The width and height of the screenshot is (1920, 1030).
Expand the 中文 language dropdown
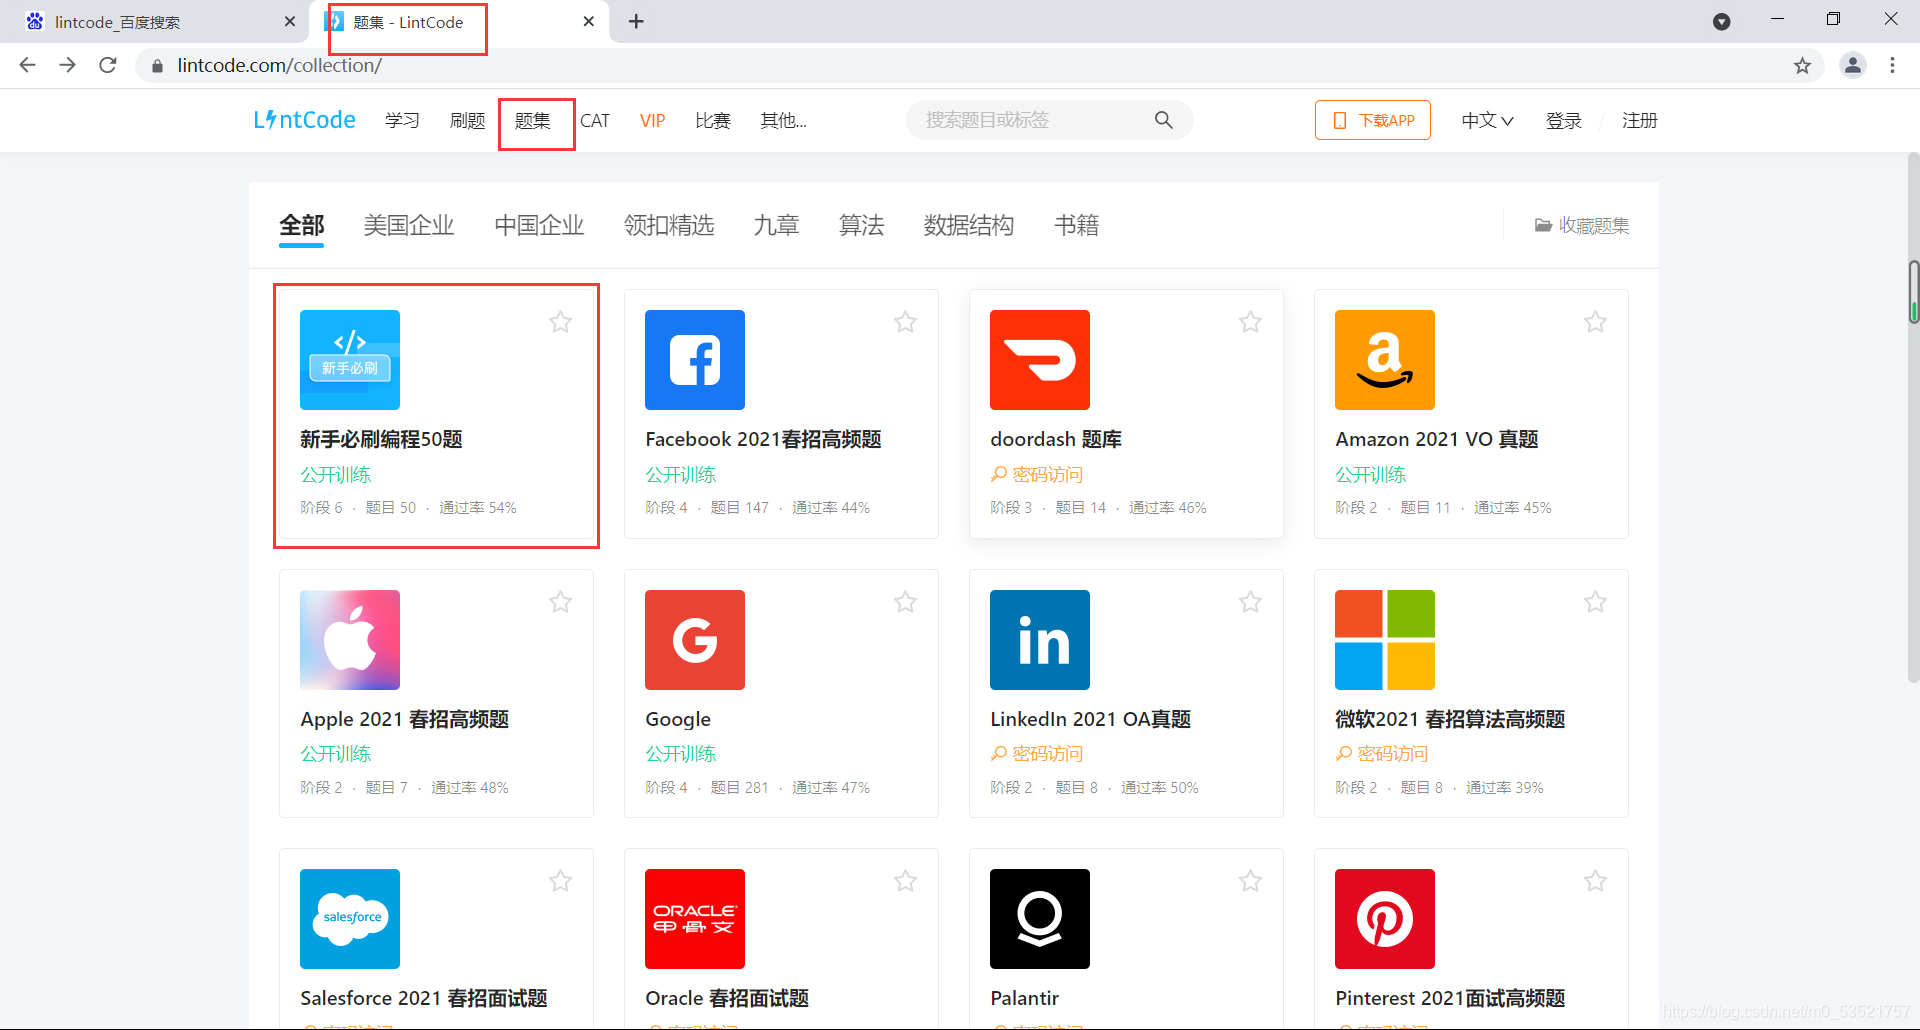pyautogui.click(x=1487, y=121)
